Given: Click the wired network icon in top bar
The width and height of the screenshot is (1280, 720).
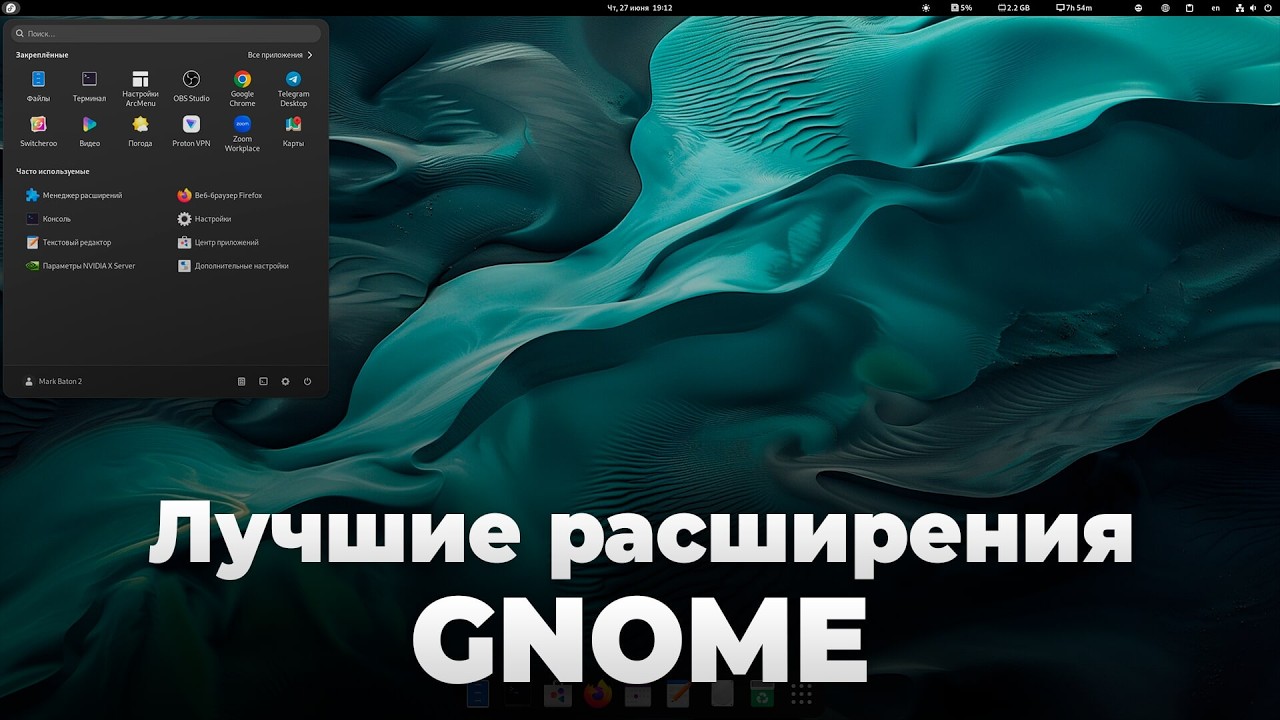Looking at the screenshot, I should click(1239, 8).
